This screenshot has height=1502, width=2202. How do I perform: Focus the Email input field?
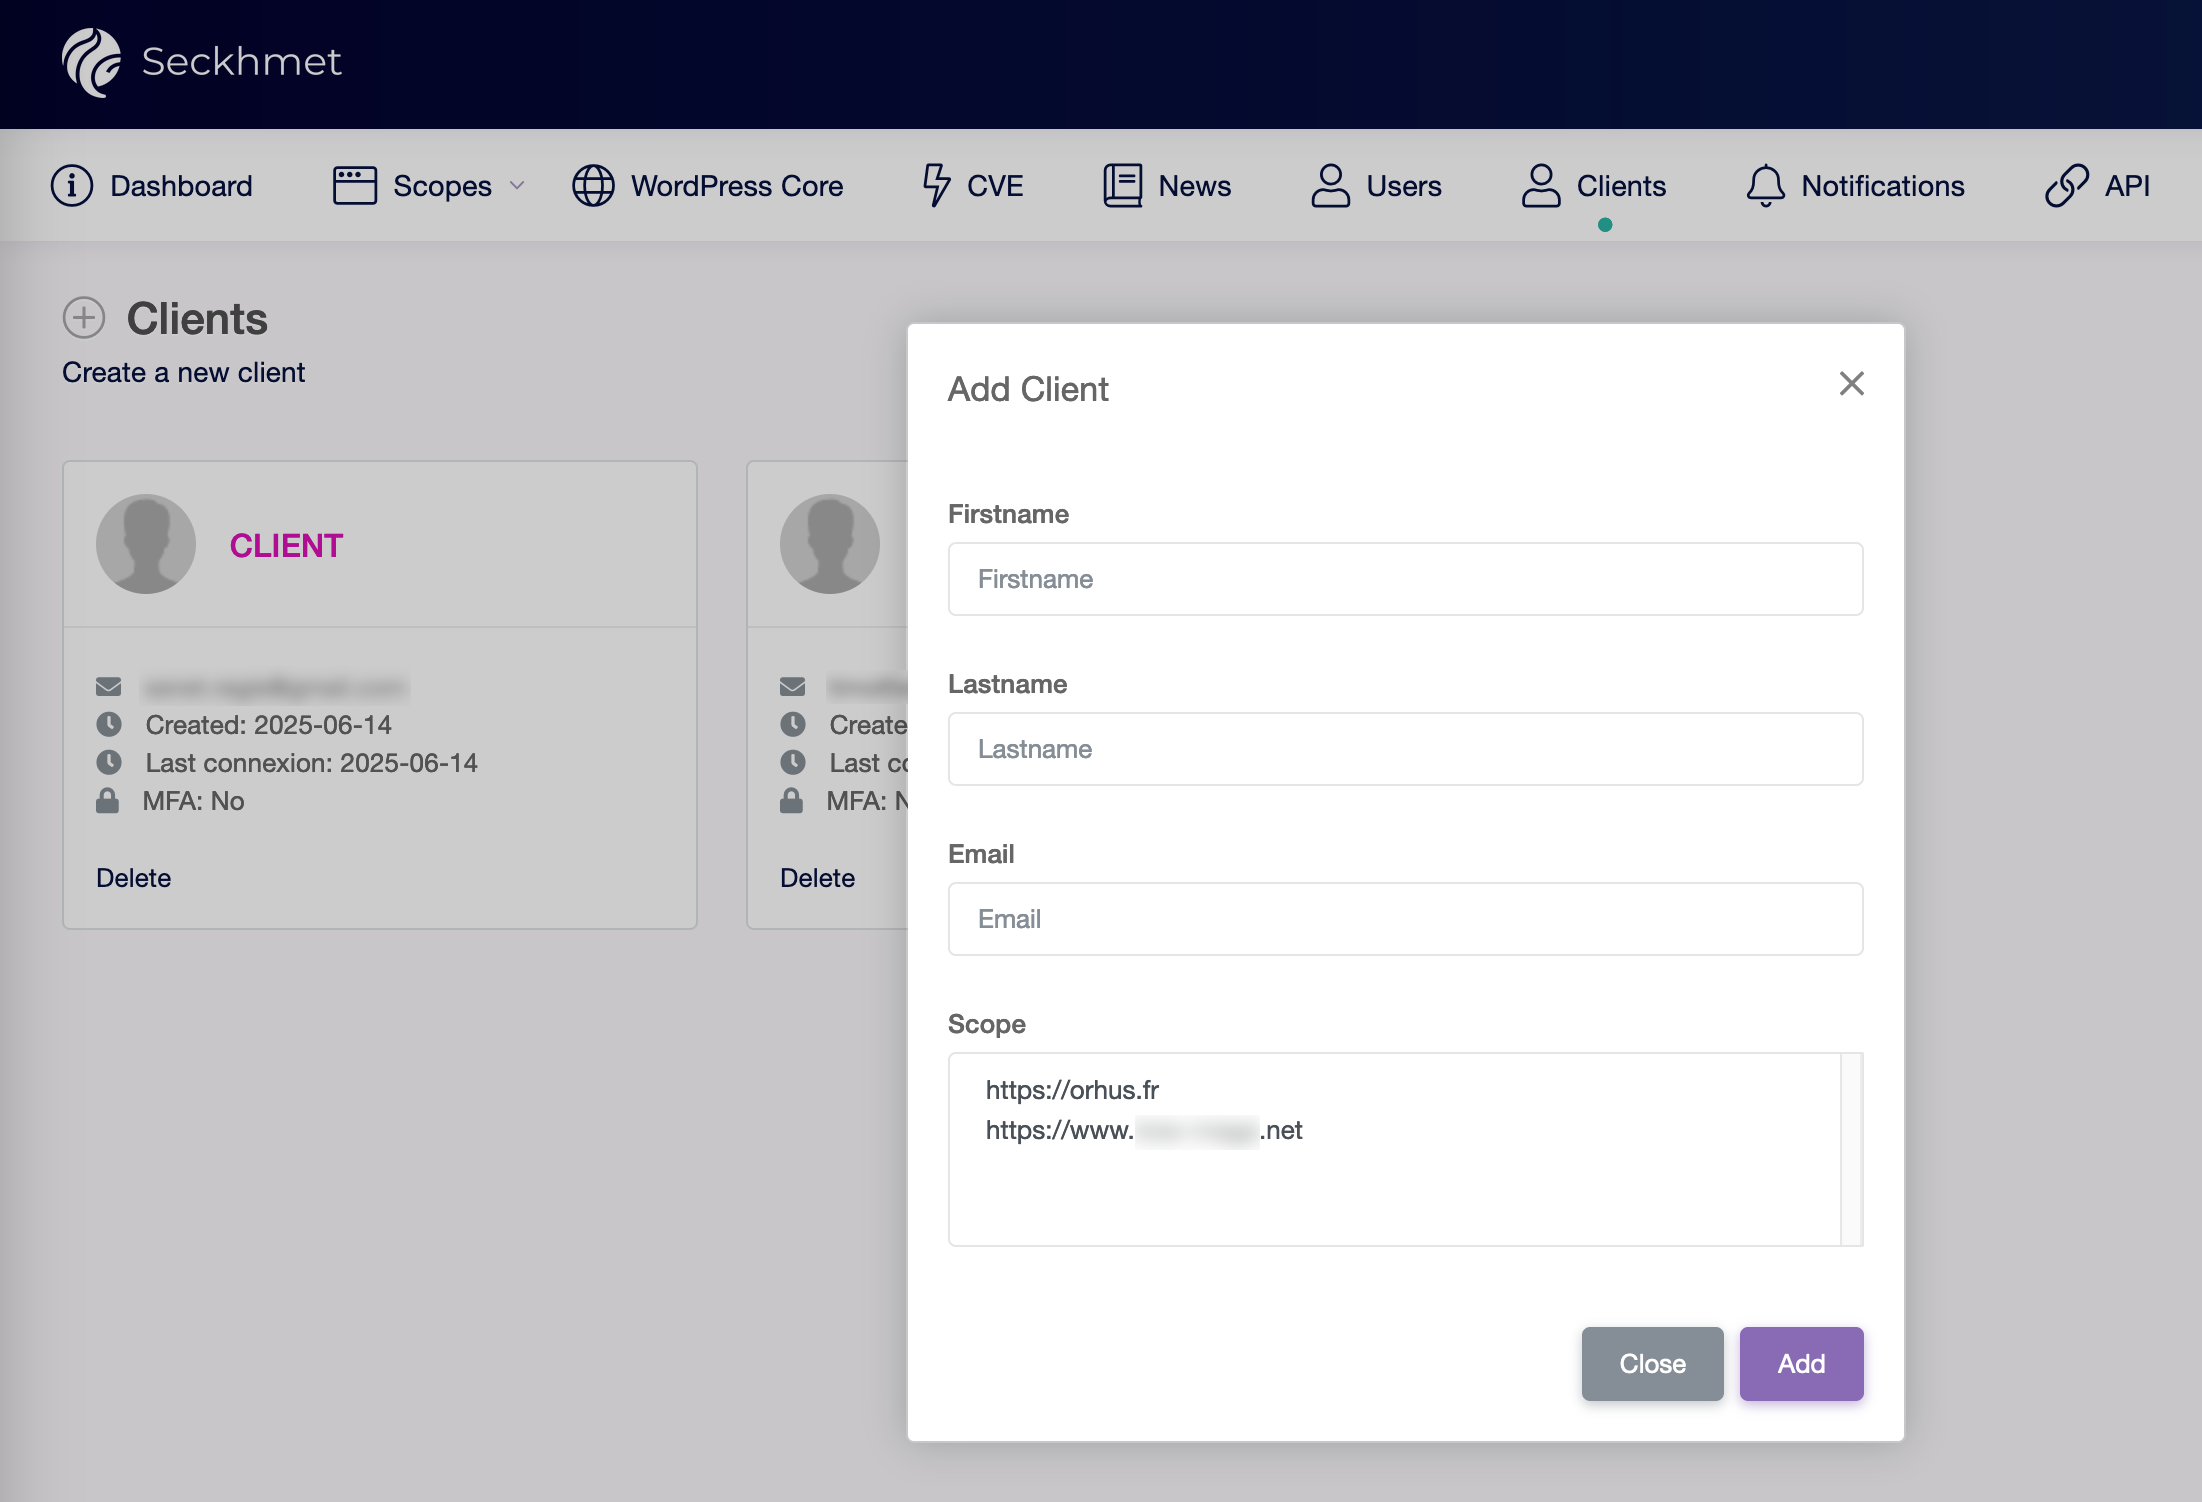(1405, 919)
